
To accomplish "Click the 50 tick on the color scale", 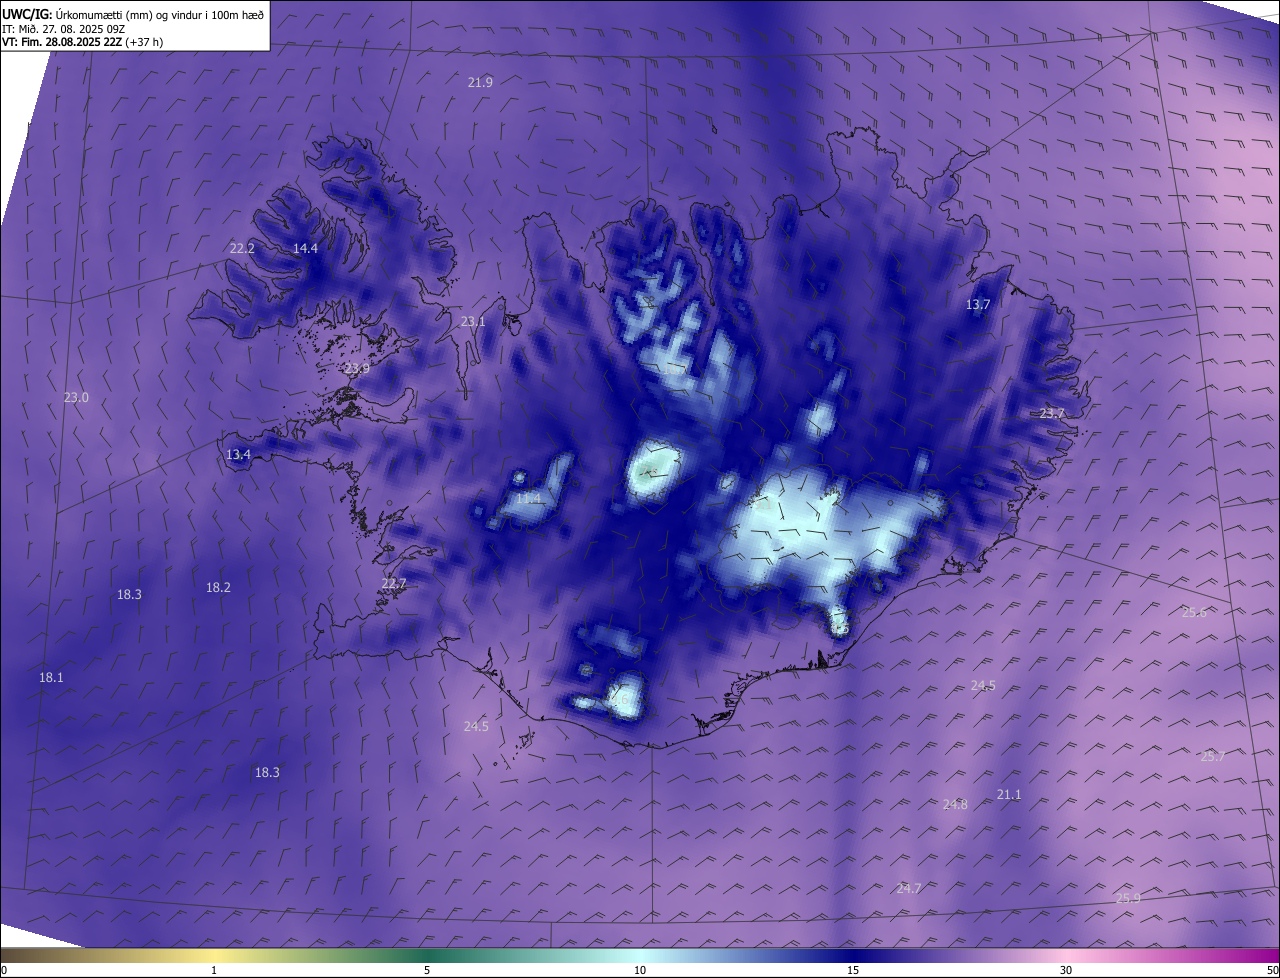I will 1272,970.
